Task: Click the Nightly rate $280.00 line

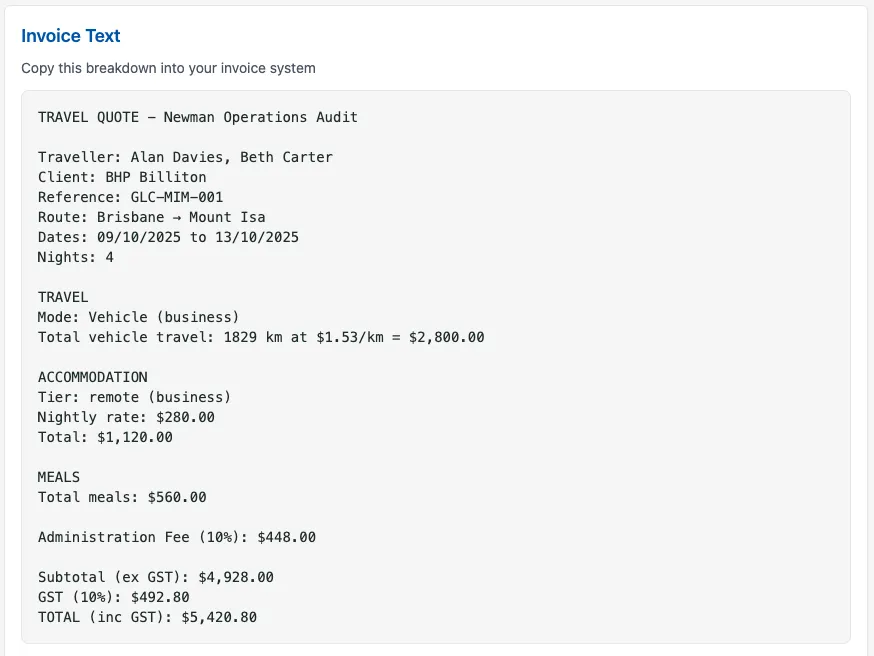Action: [x=126, y=417]
